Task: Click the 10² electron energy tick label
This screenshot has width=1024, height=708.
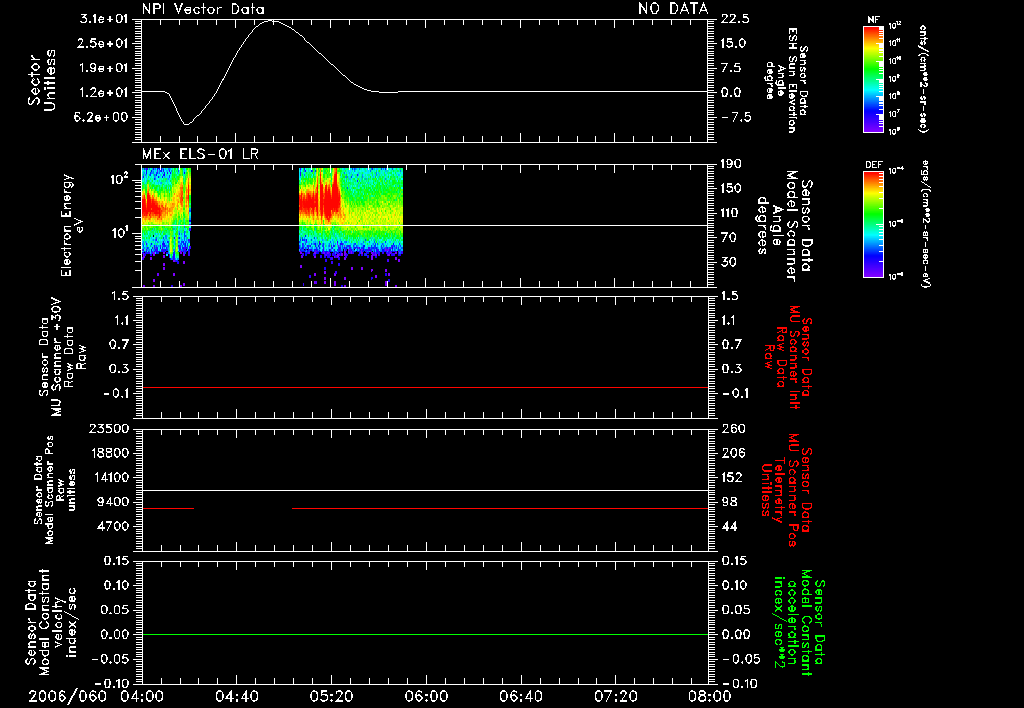Action: point(120,178)
